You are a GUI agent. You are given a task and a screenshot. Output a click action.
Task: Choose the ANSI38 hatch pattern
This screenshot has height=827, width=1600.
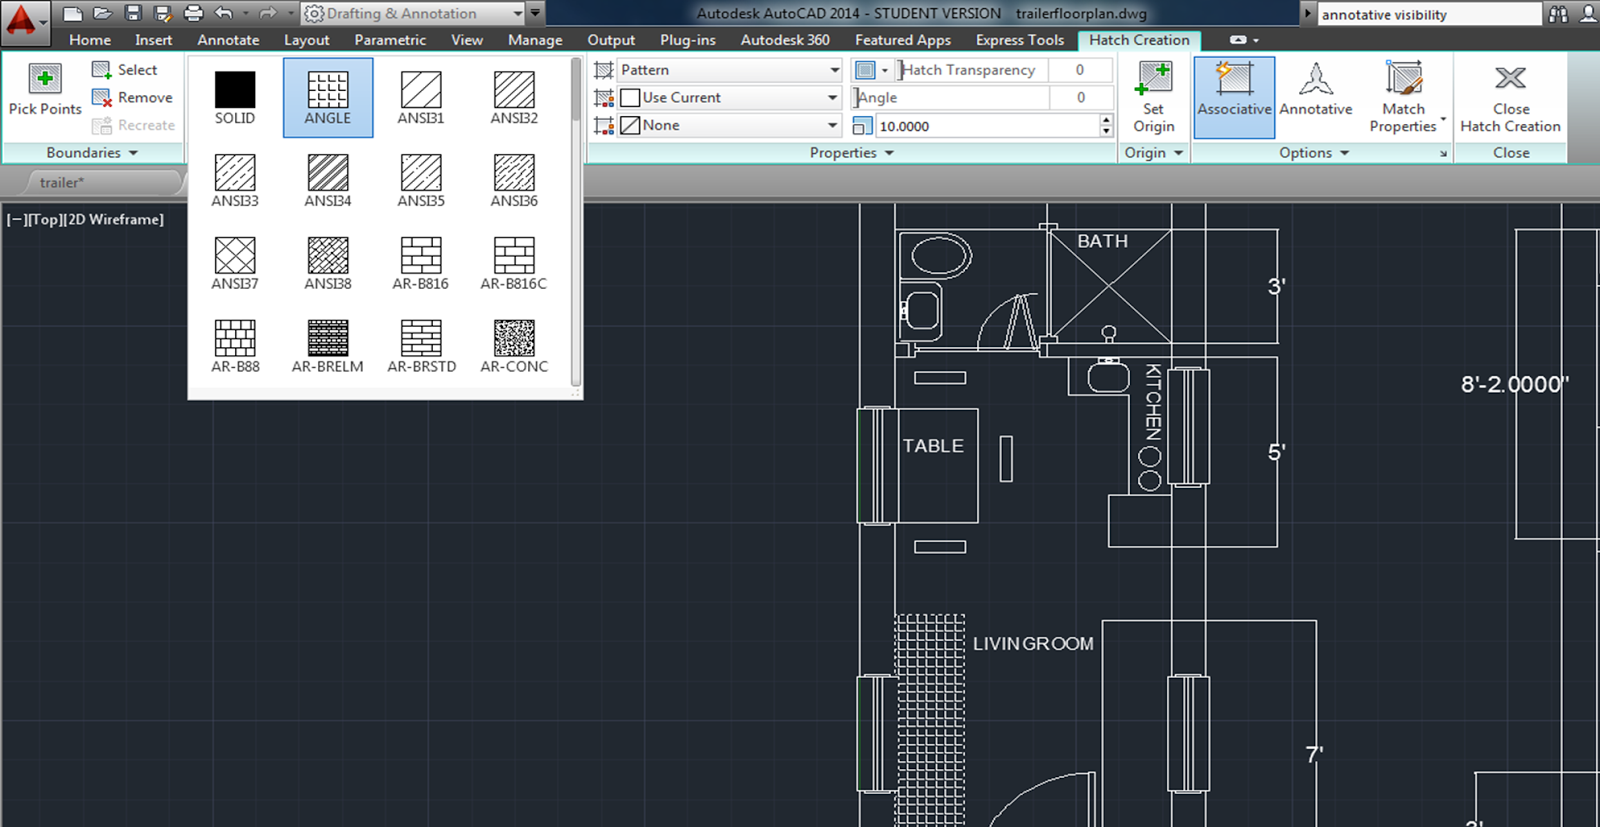328,263
